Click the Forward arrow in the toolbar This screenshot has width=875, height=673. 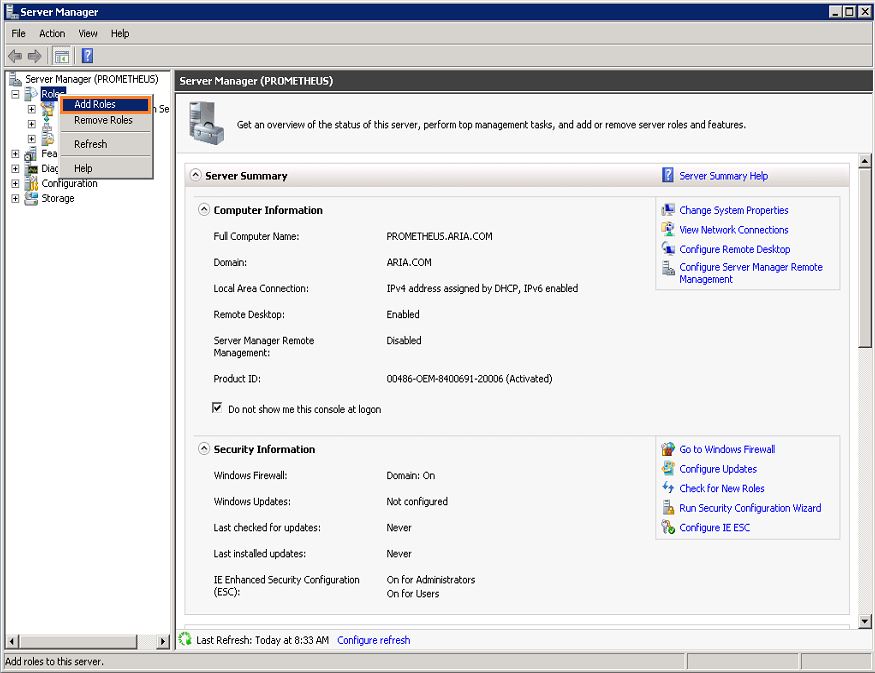point(35,56)
